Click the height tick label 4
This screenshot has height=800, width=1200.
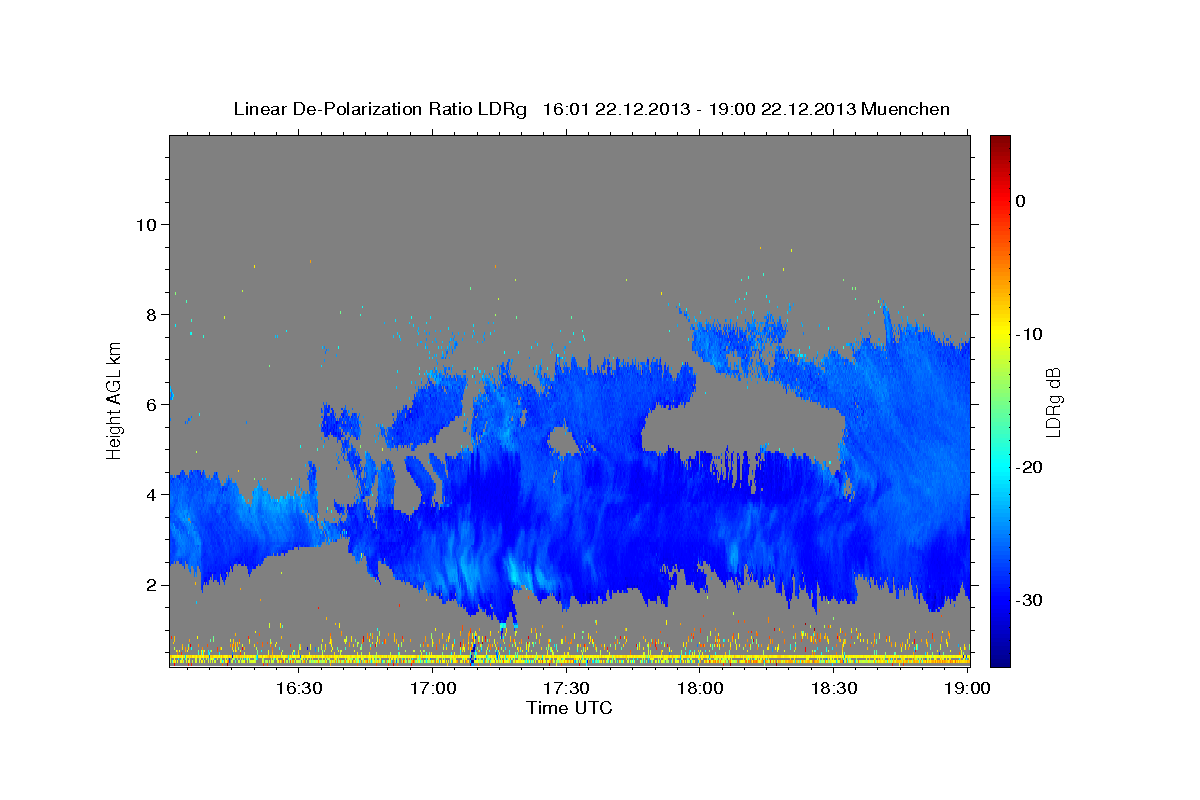151,494
